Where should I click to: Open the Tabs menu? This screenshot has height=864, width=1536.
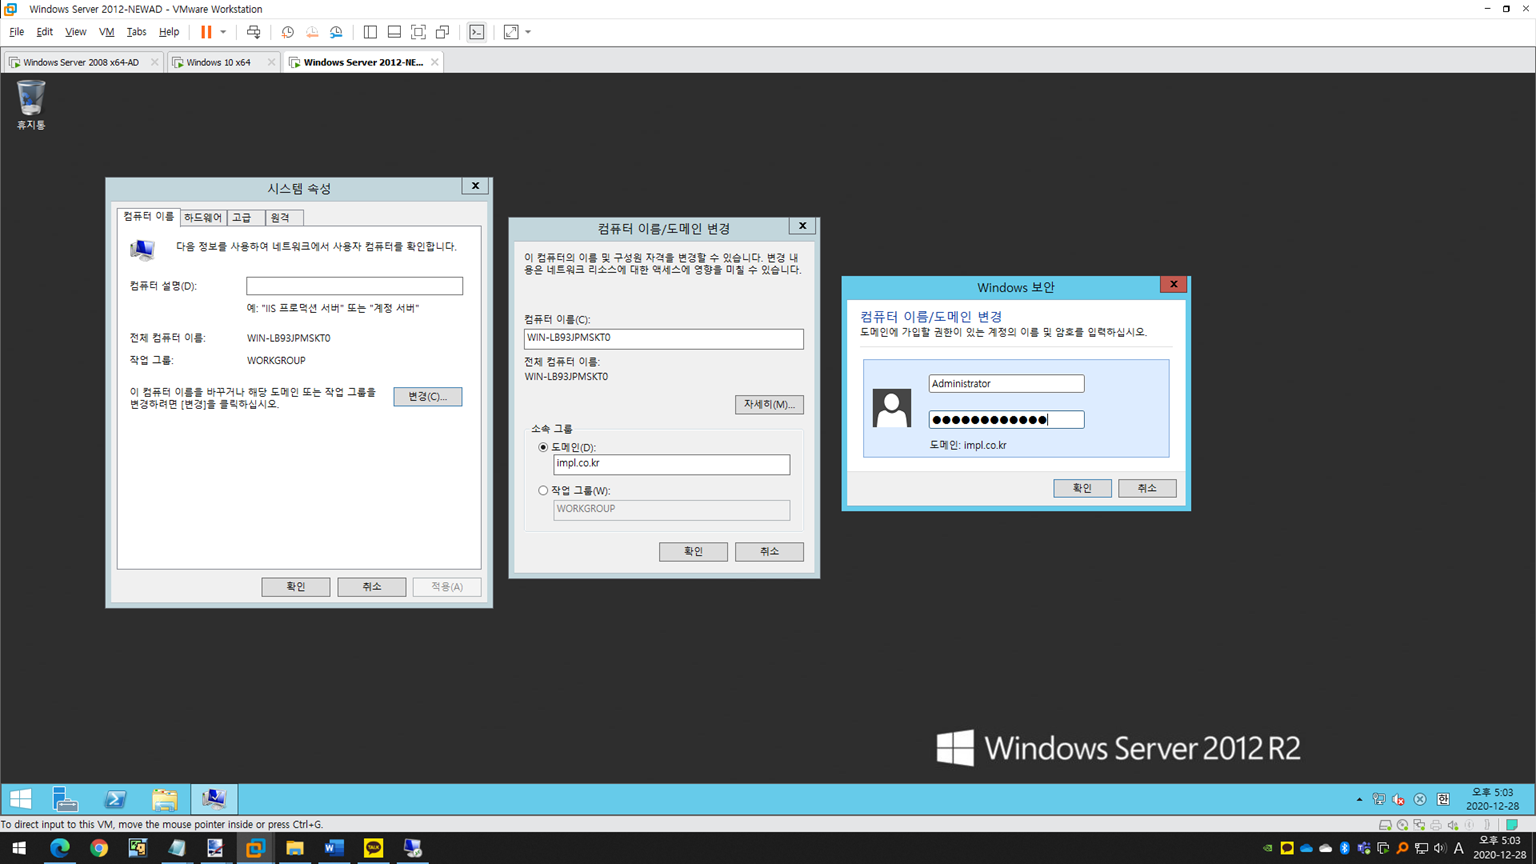136,32
